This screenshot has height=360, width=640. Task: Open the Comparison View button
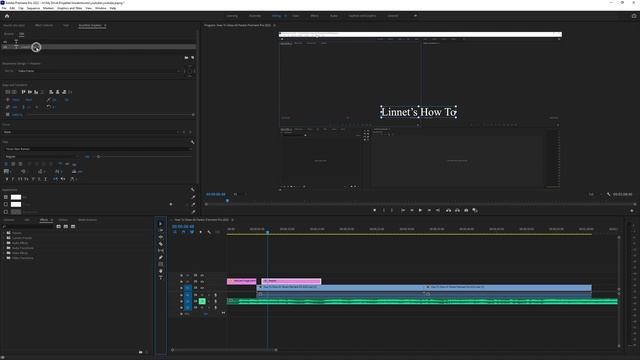click(x=475, y=210)
